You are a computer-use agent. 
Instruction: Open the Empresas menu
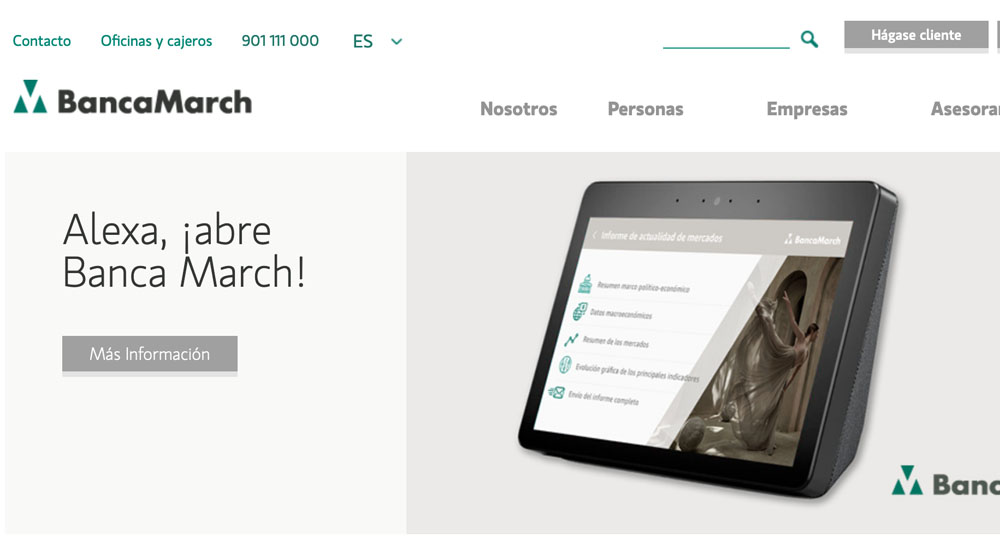click(x=807, y=109)
